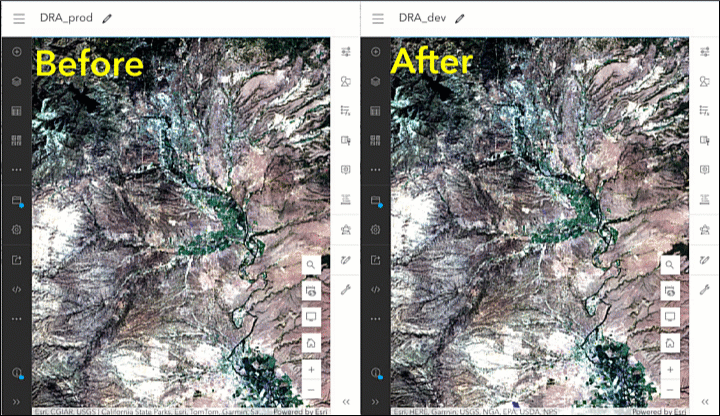Click the embed code icon in DRA_prod toolbar
Viewport: 720px width, 416px height.
point(17,289)
